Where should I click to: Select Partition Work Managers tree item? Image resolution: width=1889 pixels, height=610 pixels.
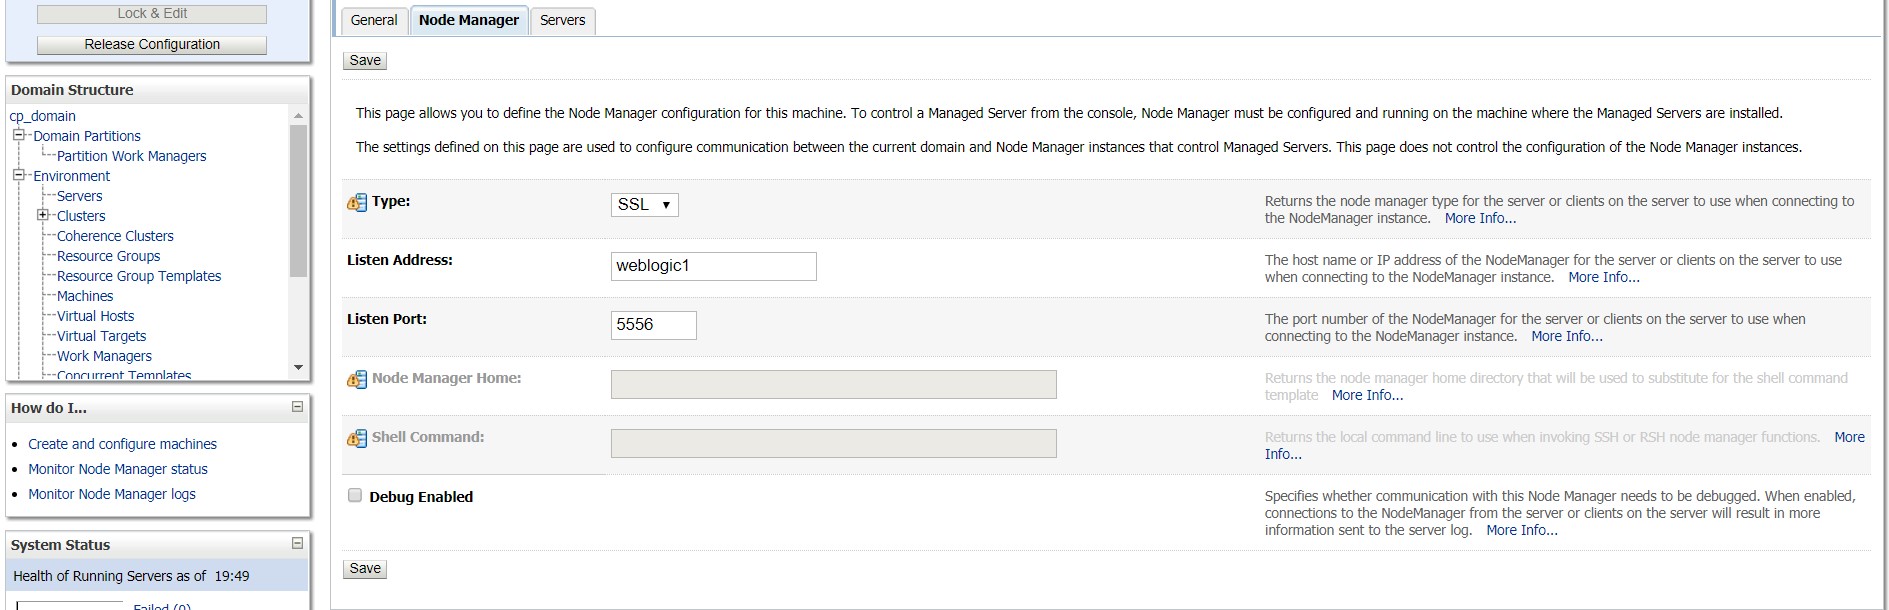point(132,156)
